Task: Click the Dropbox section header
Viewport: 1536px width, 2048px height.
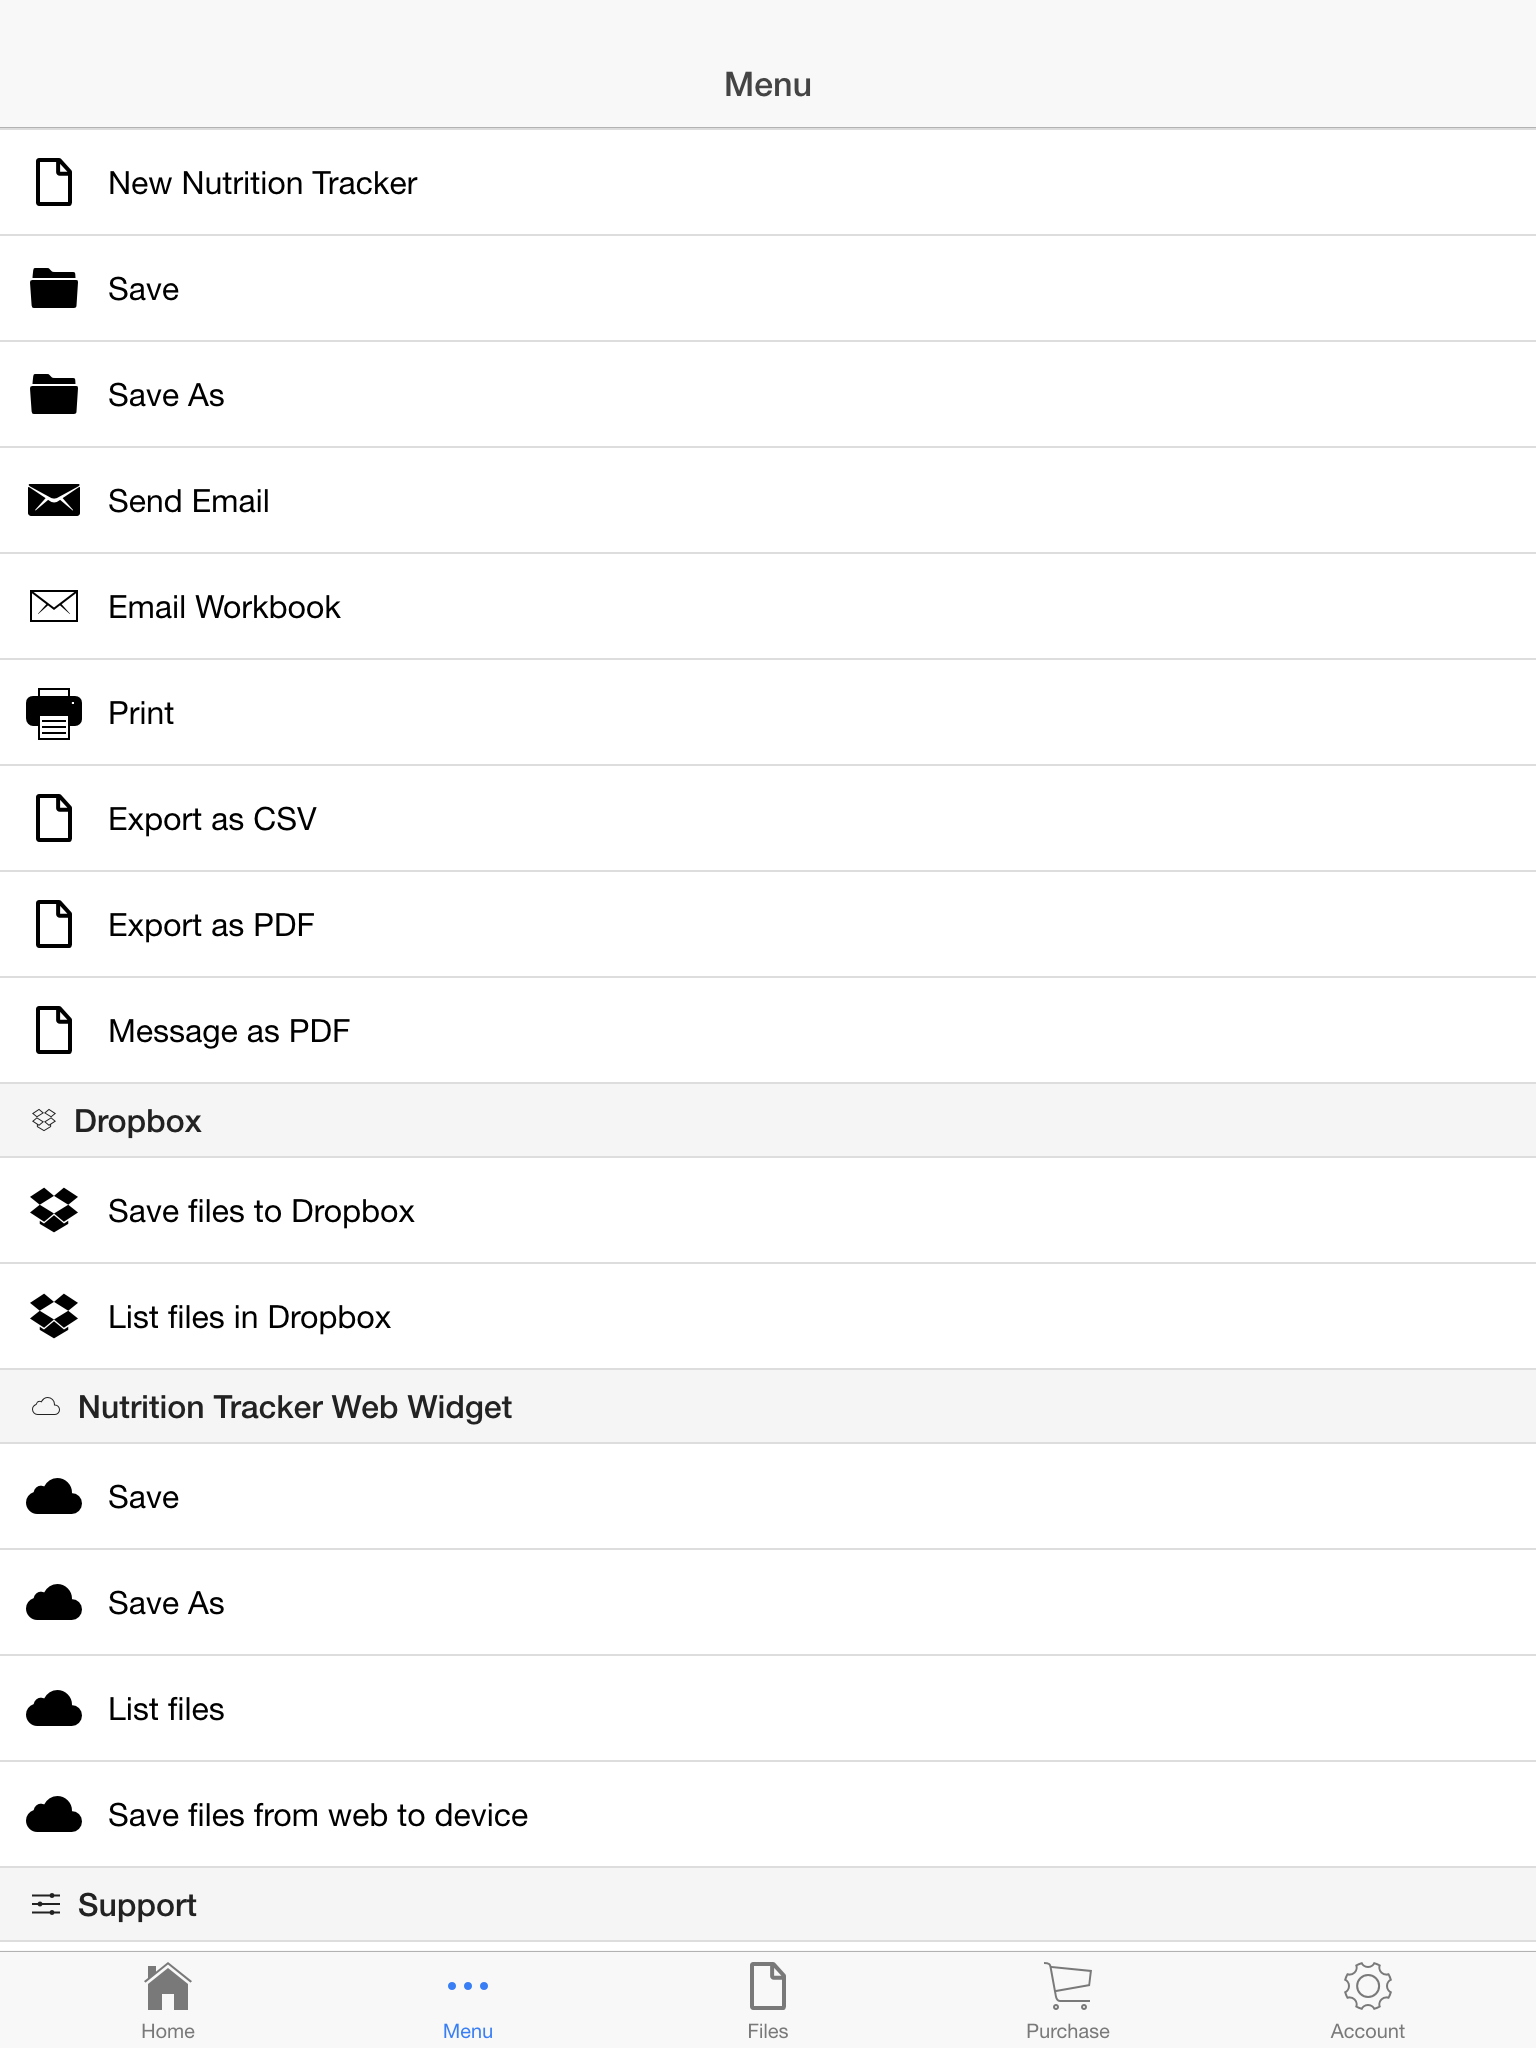Action: 768,1121
